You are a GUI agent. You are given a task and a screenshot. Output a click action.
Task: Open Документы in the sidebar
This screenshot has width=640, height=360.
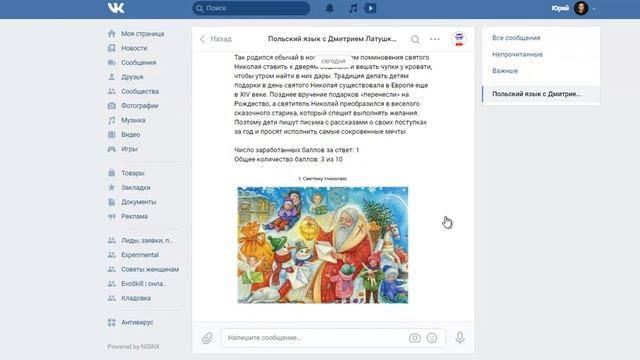click(138, 202)
